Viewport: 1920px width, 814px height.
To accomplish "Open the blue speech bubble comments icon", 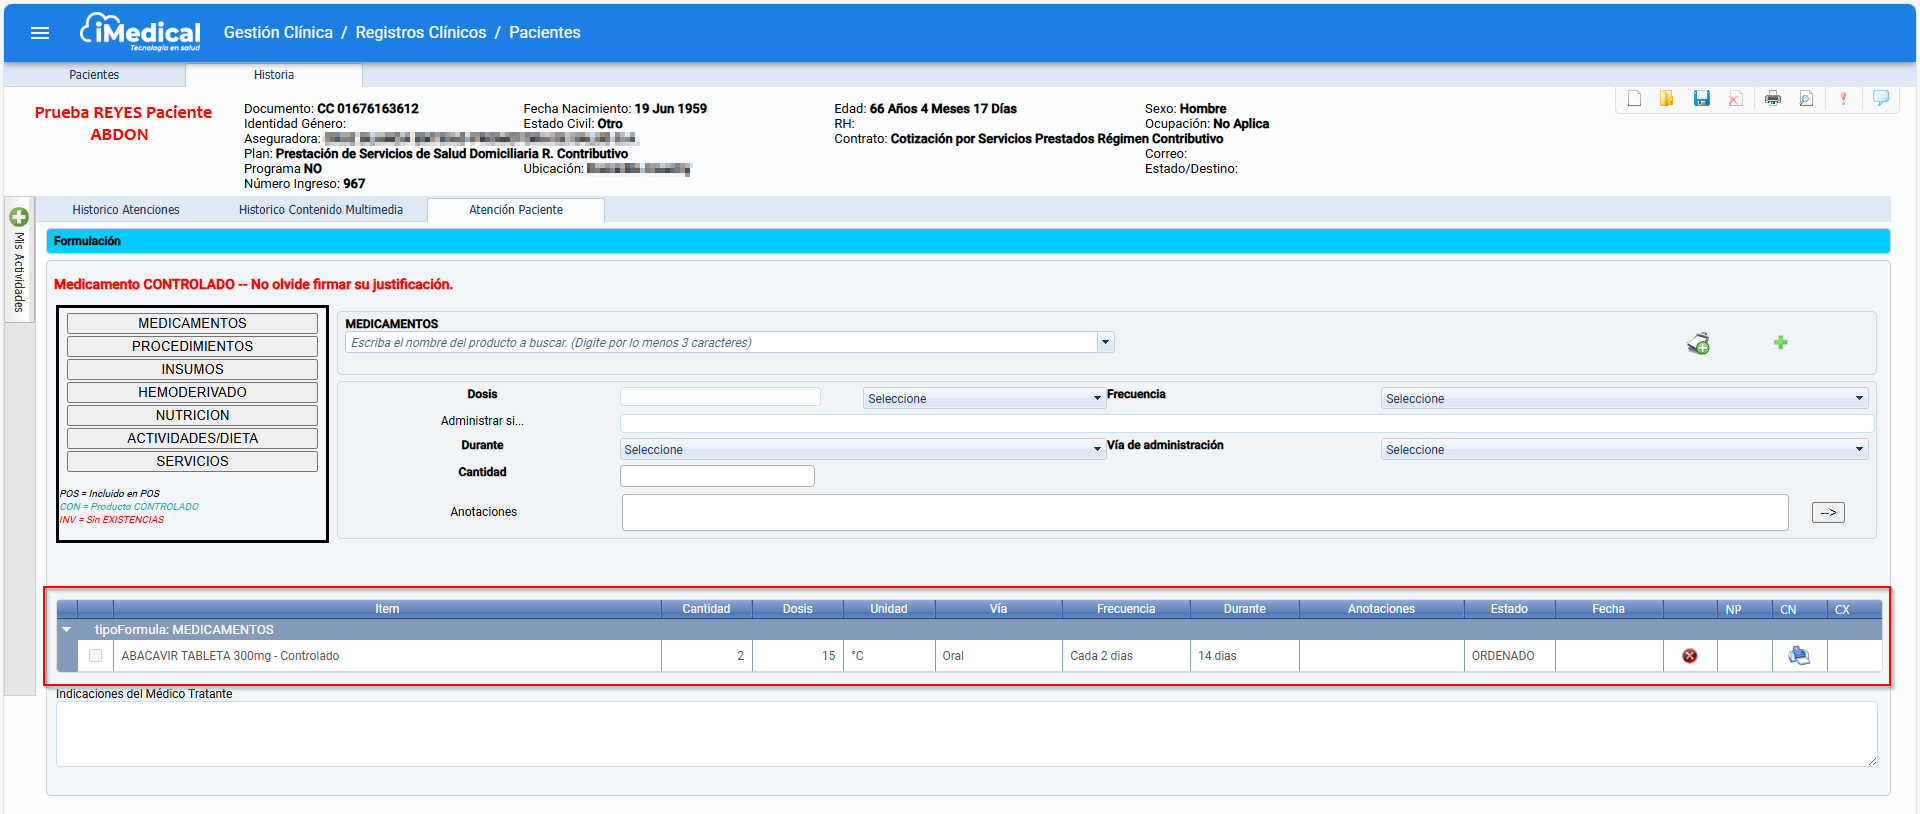I will [1880, 98].
